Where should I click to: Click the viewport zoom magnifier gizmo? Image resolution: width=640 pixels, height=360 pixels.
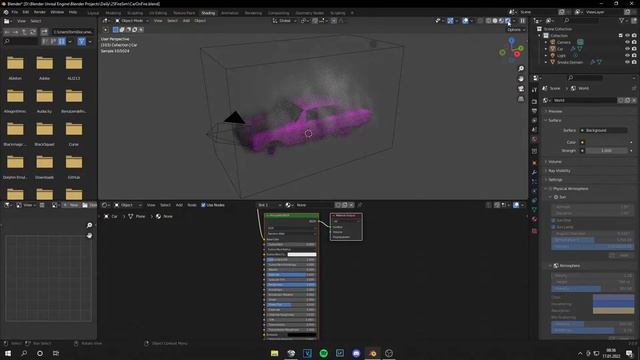tap(521, 69)
